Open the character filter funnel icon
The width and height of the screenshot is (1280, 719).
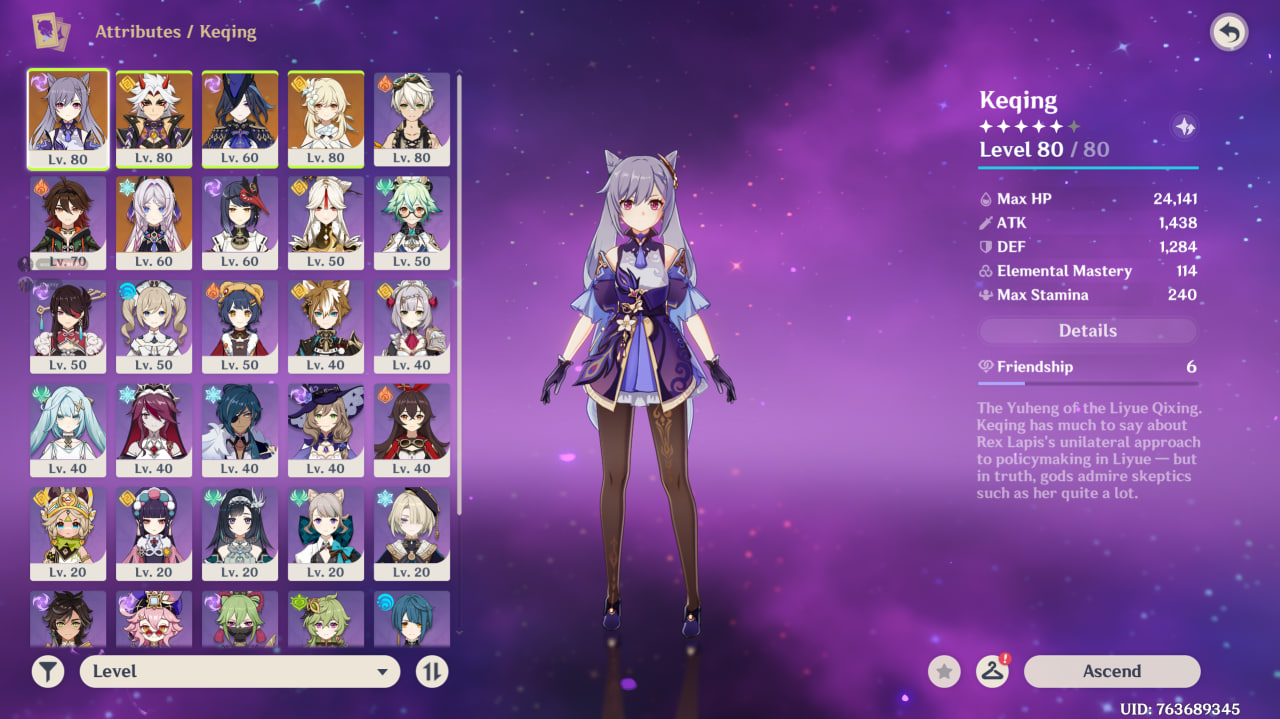pos(48,671)
